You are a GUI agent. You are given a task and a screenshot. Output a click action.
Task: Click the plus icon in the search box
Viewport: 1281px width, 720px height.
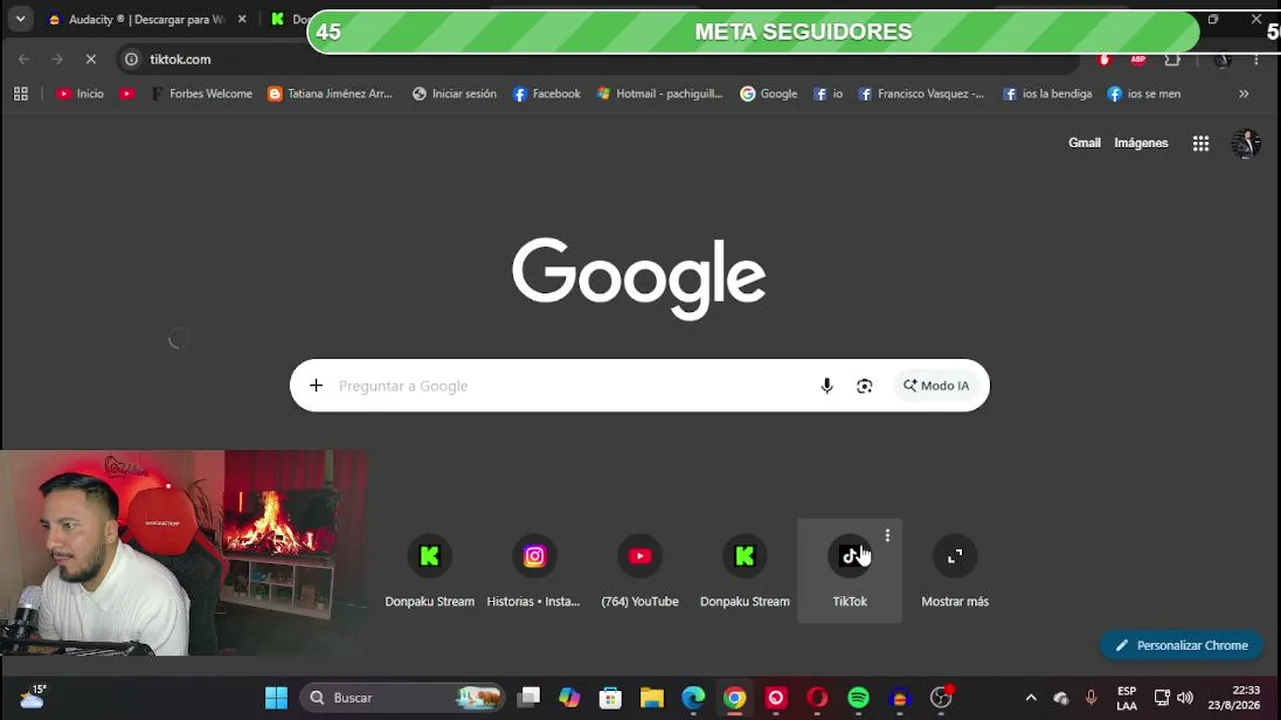click(316, 386)
